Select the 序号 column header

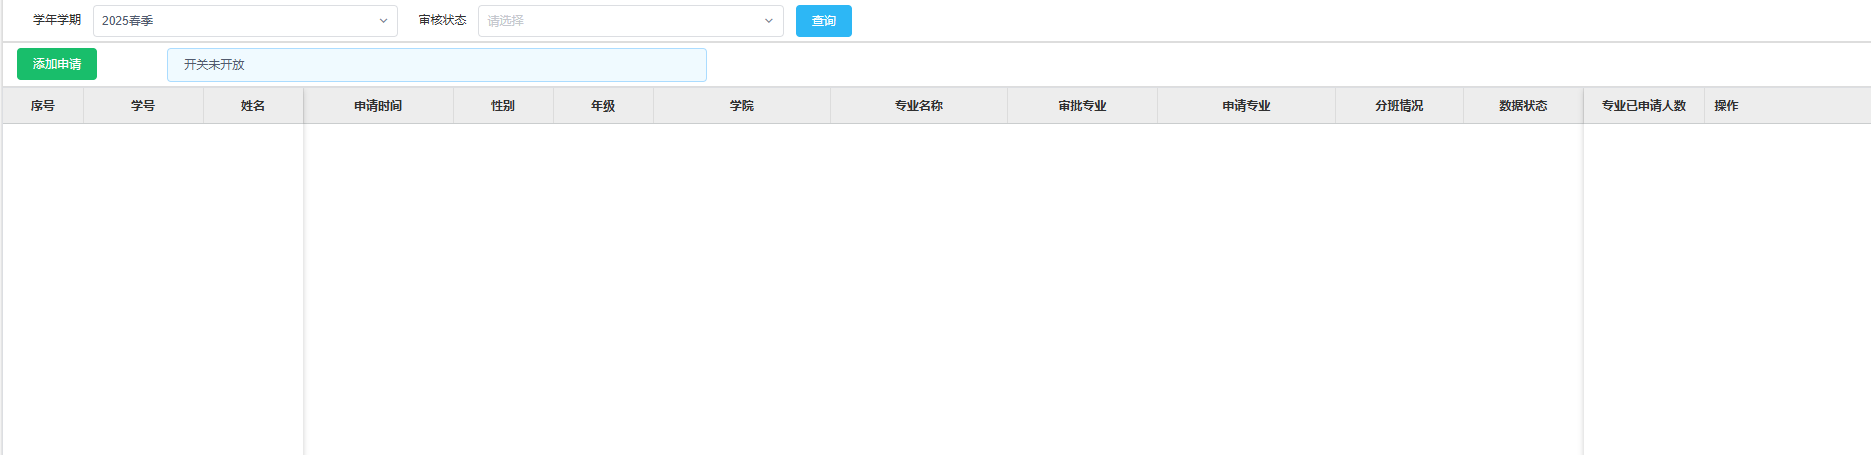43,106
